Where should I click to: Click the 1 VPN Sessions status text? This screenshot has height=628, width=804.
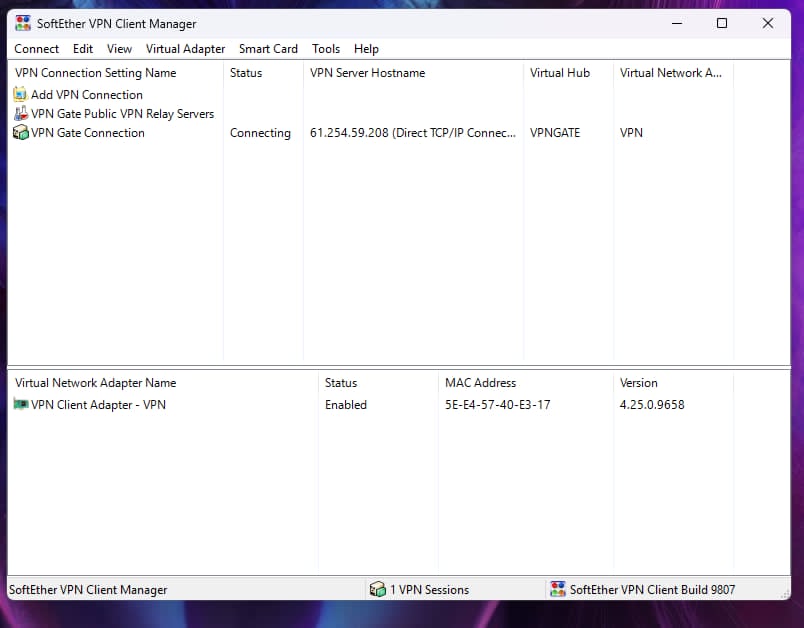pos(429,590)
